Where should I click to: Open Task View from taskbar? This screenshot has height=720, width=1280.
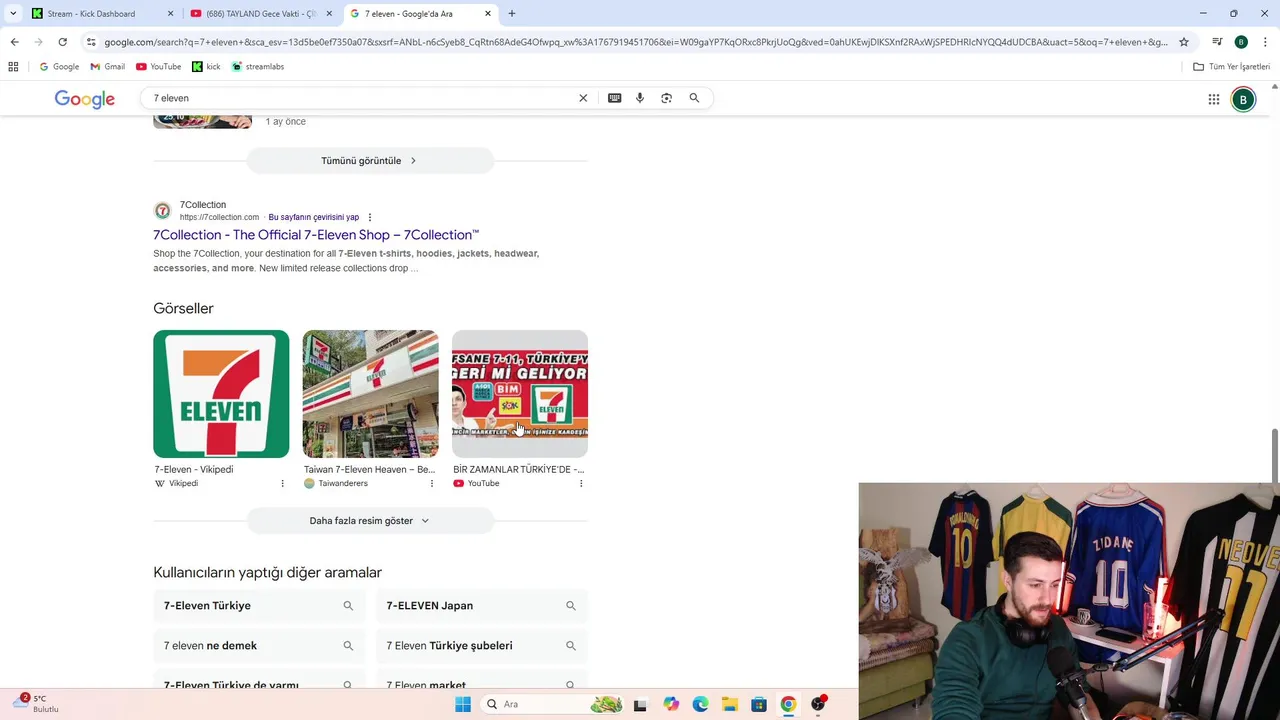tap(640, 704)
